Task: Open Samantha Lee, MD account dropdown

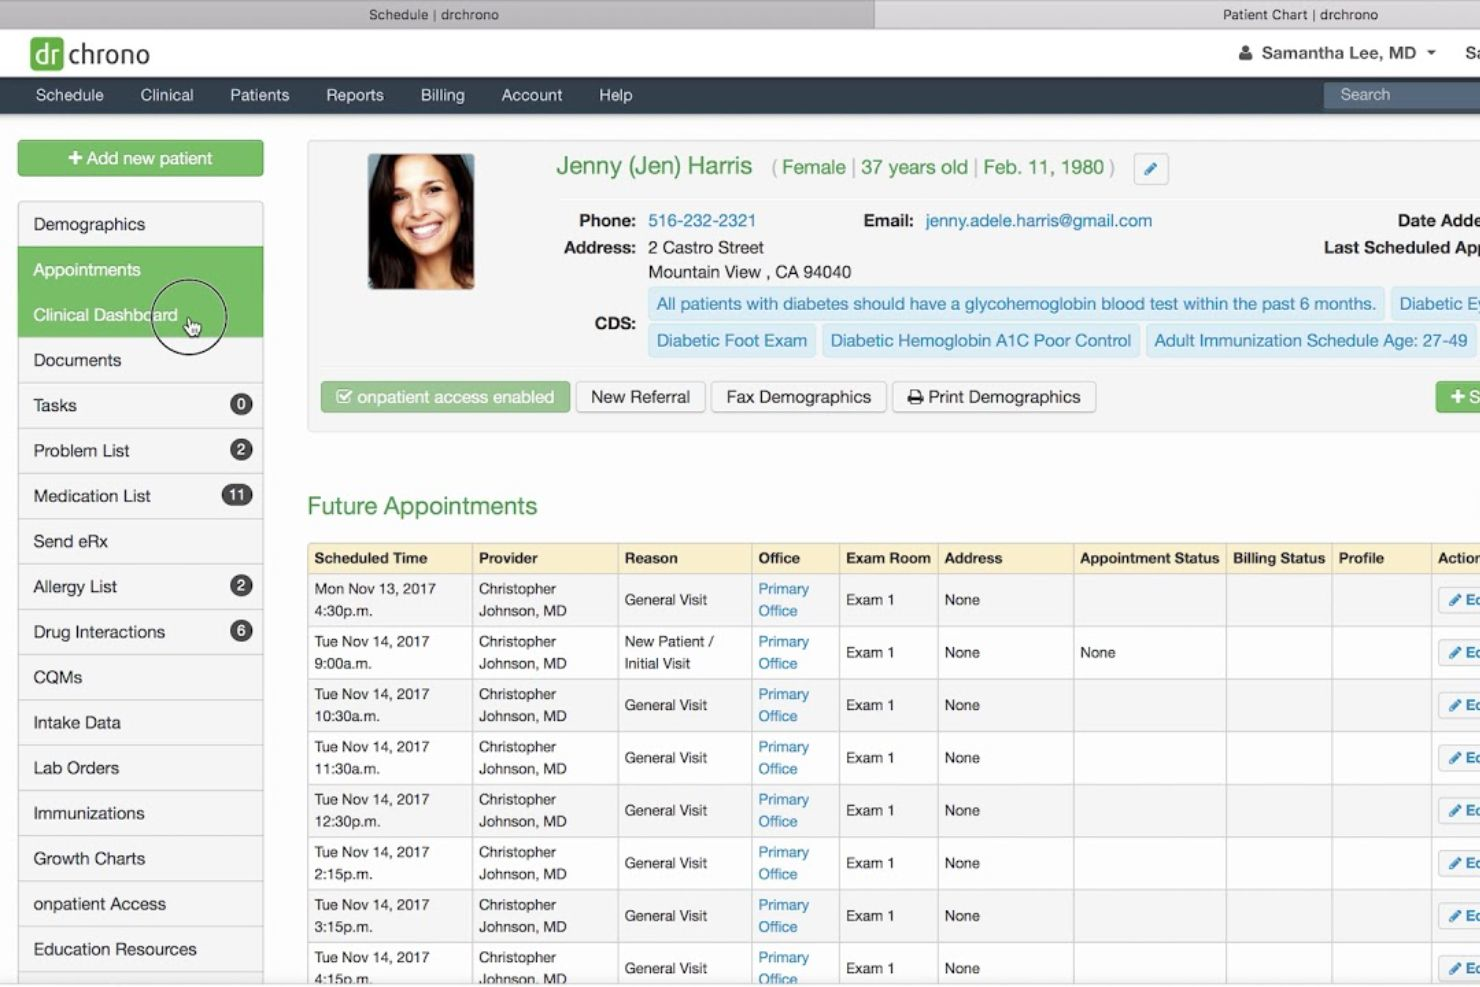Action: click(x=1337, y=53)
